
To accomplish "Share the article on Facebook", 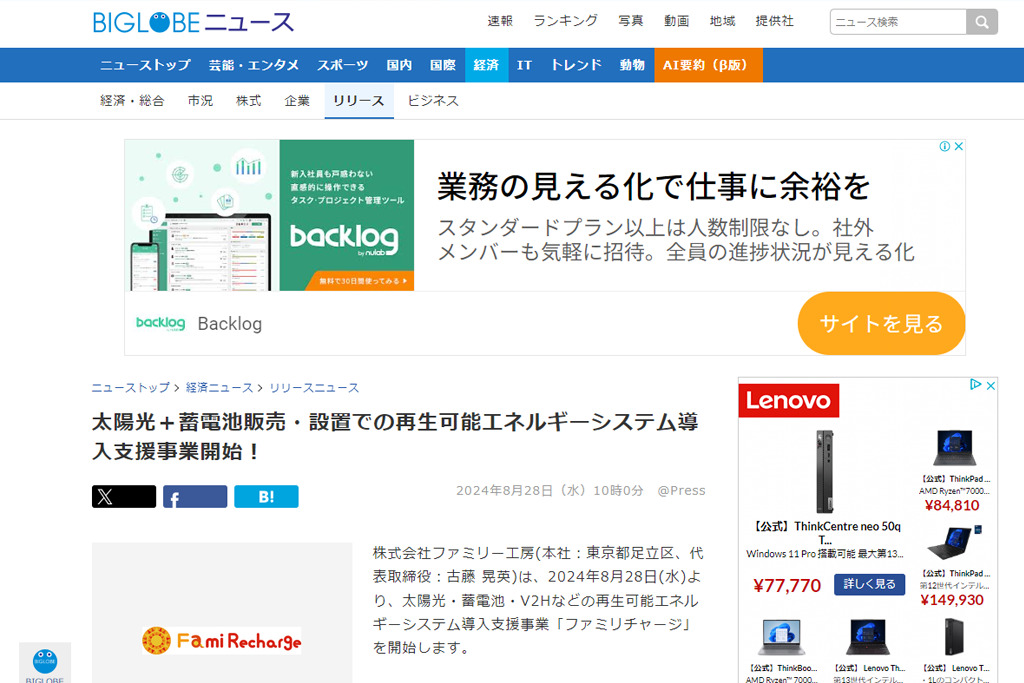I will point(195,496).
